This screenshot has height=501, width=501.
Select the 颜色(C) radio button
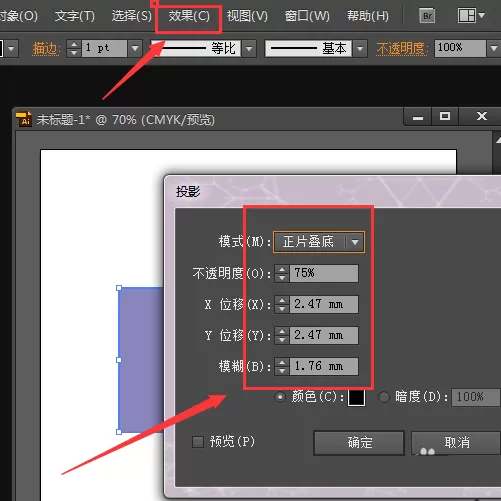click(280, 397)
